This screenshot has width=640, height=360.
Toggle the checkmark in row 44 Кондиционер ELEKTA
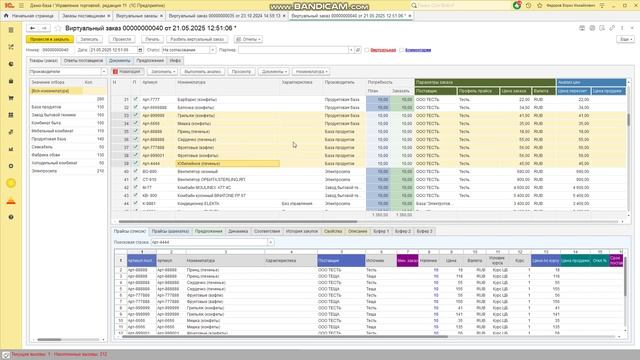pos(135,203)
